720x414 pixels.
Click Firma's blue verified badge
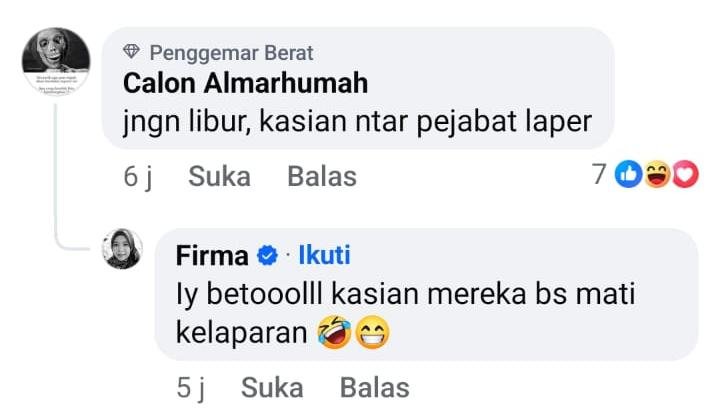point(267,256)
